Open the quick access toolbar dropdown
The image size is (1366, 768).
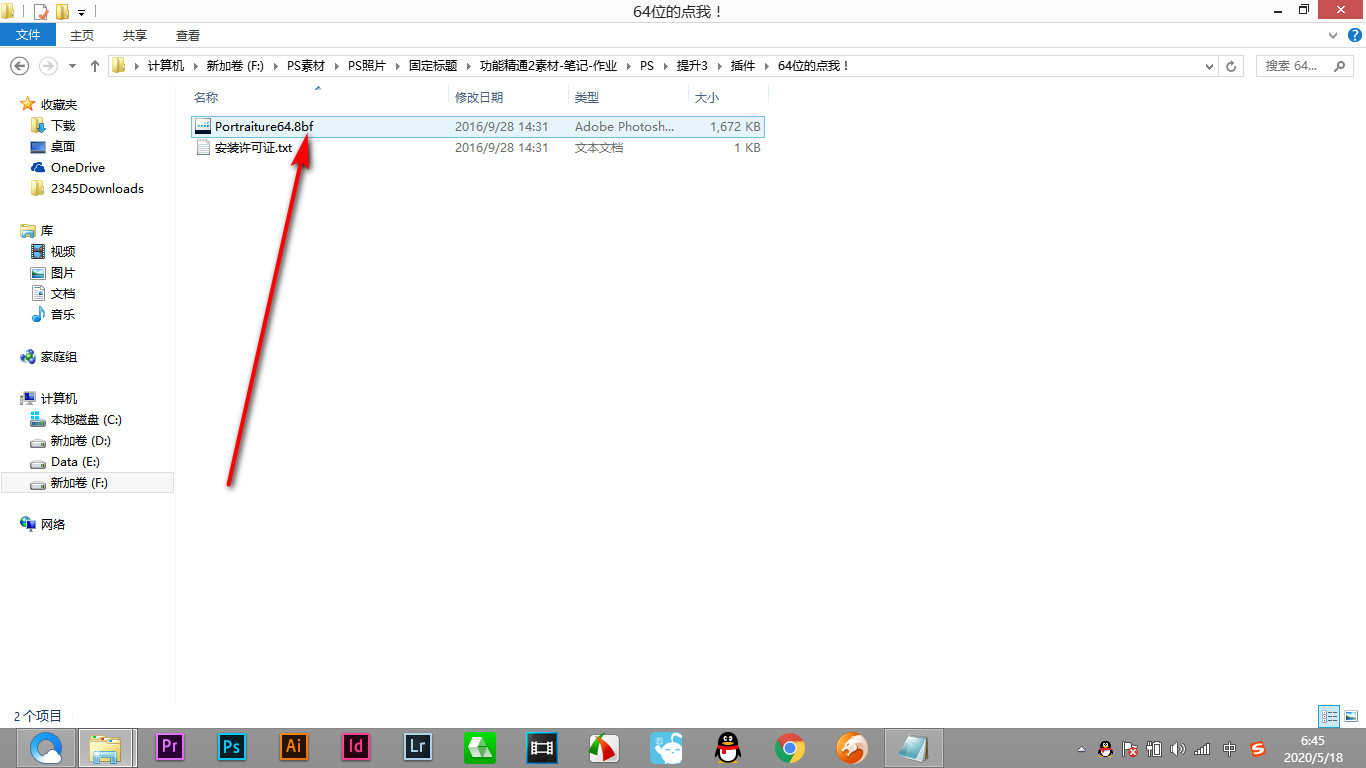[x=81, y=12]
